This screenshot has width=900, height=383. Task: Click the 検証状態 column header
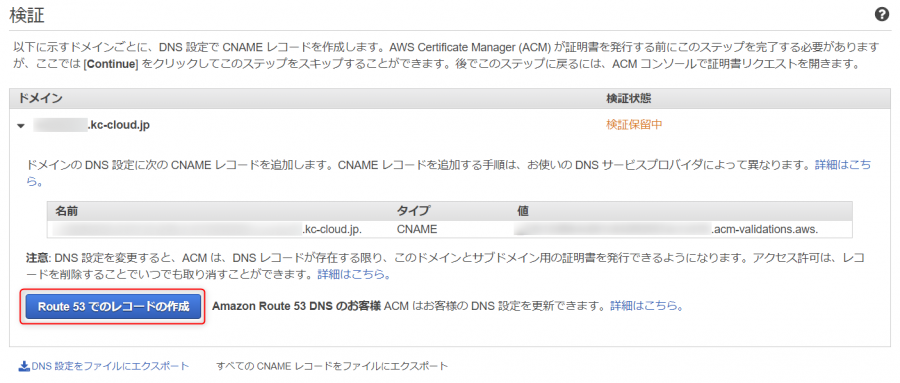[629, 98]
